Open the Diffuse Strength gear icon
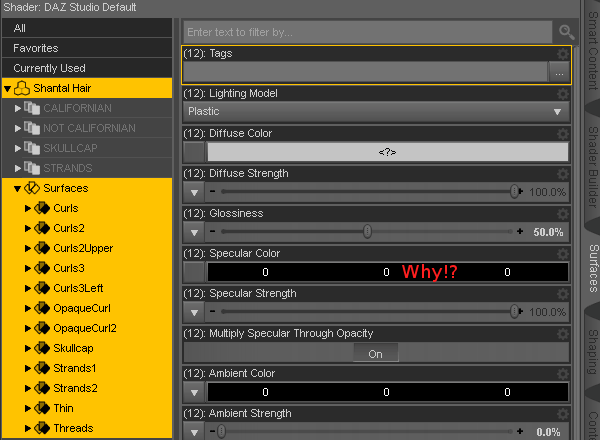 562,174
